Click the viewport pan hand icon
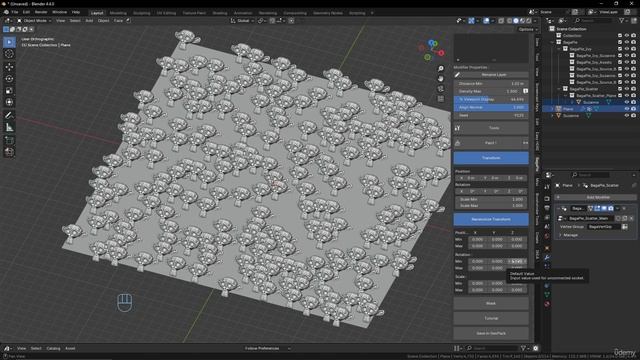Image resolution: width=640 pixels, height=360 pixels. click(441, 78)
